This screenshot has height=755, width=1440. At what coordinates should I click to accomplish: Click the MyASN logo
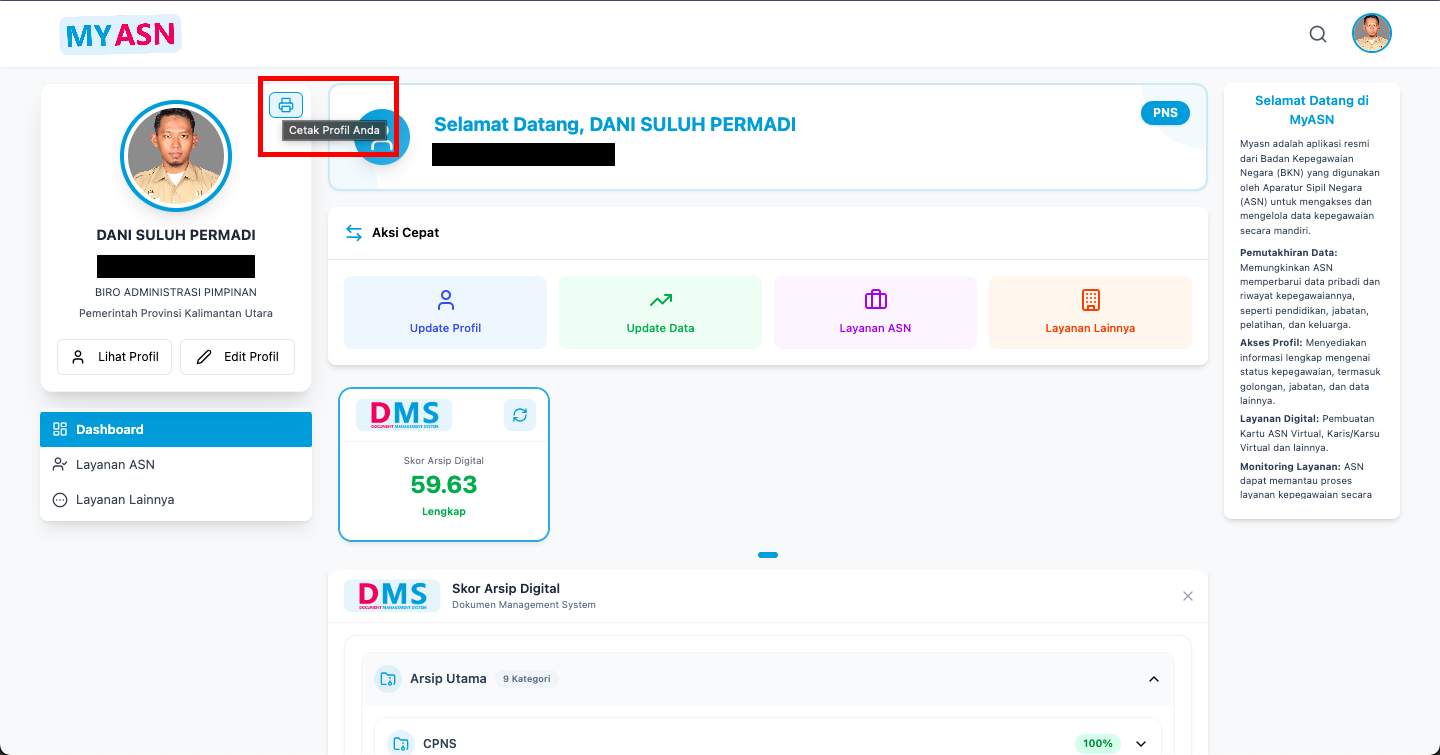click(x=120, y=35)
